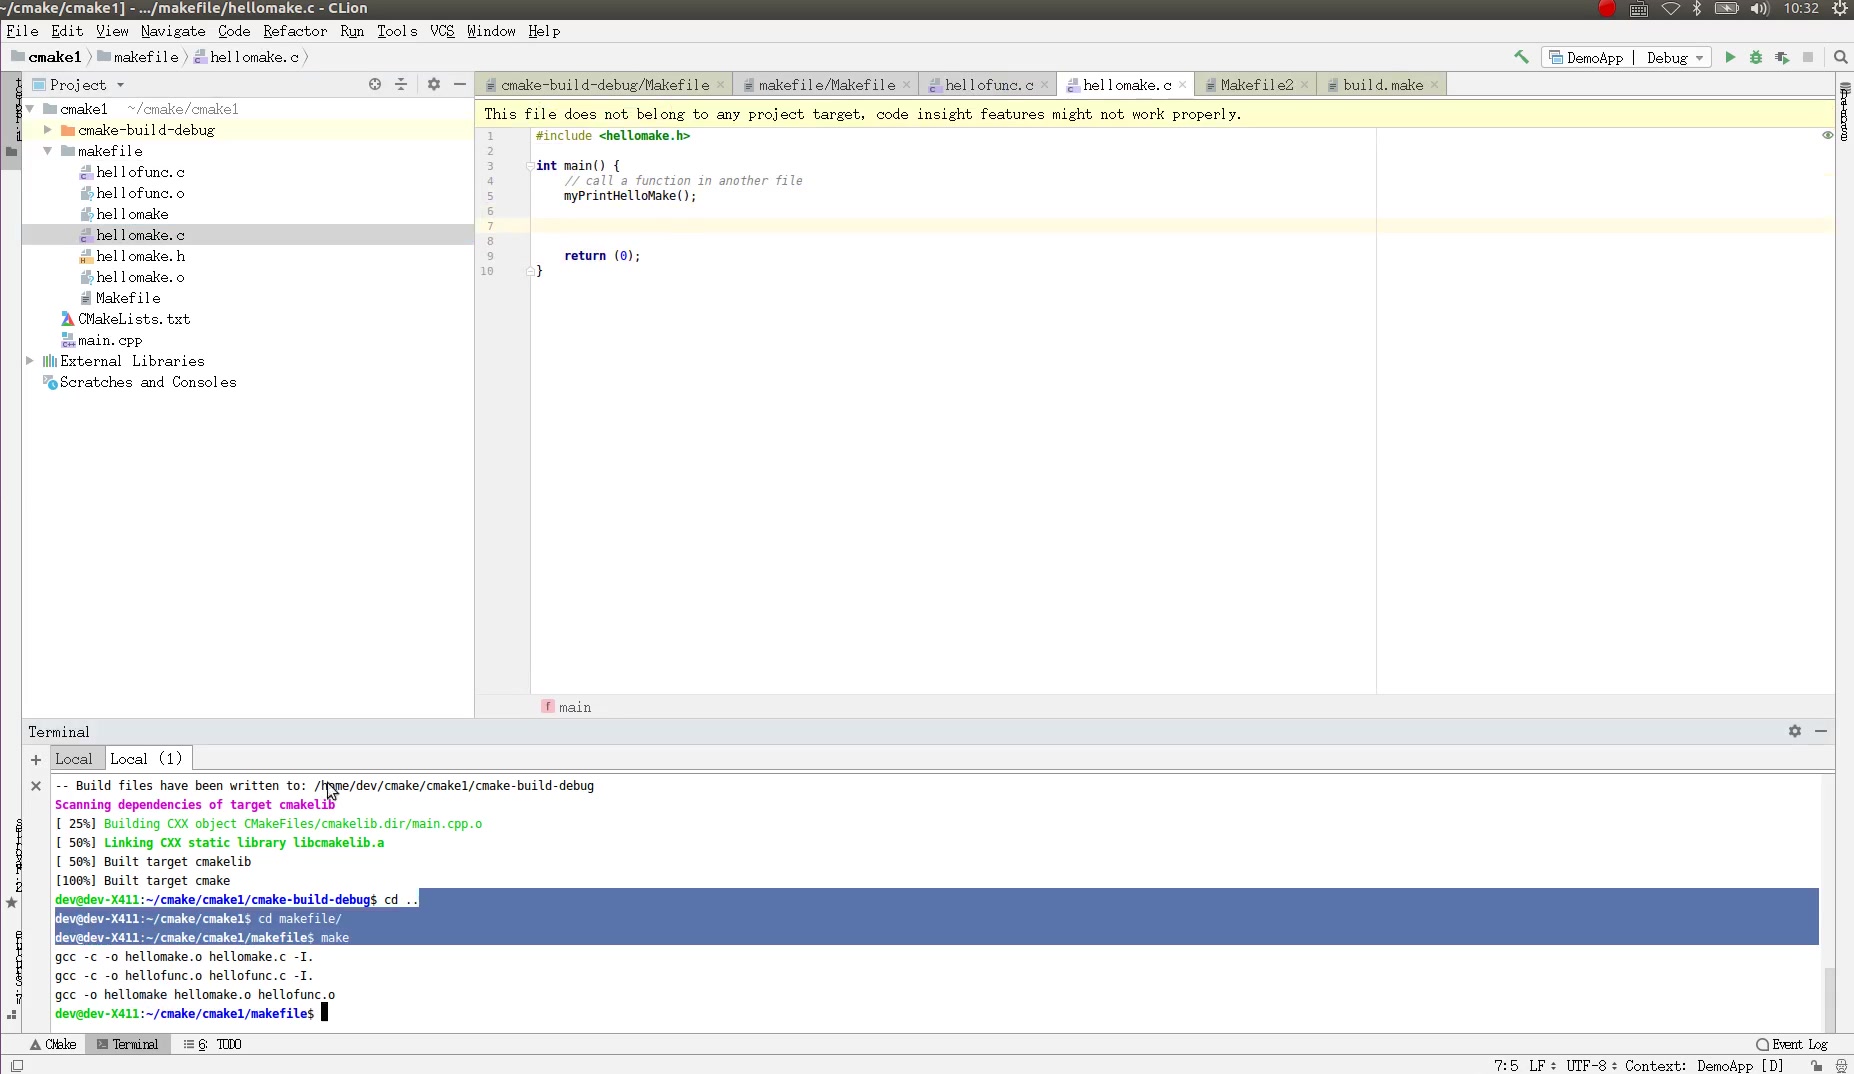Open the DemoApp Debug configuration dropdown
This screenshot has width=1854, height=1074.
(1626, 57)
